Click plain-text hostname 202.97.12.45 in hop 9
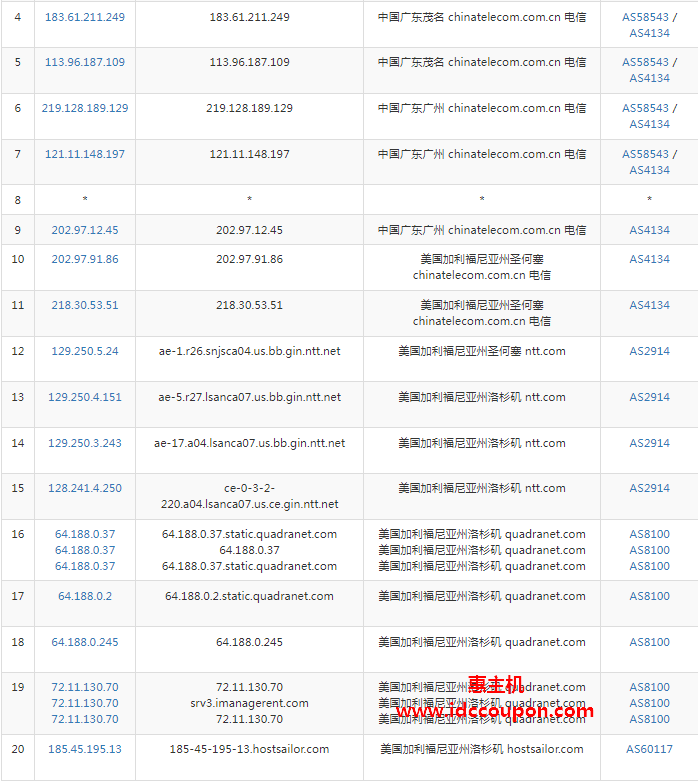This screenshot has width=698, height=782. (x=249, y=230)
